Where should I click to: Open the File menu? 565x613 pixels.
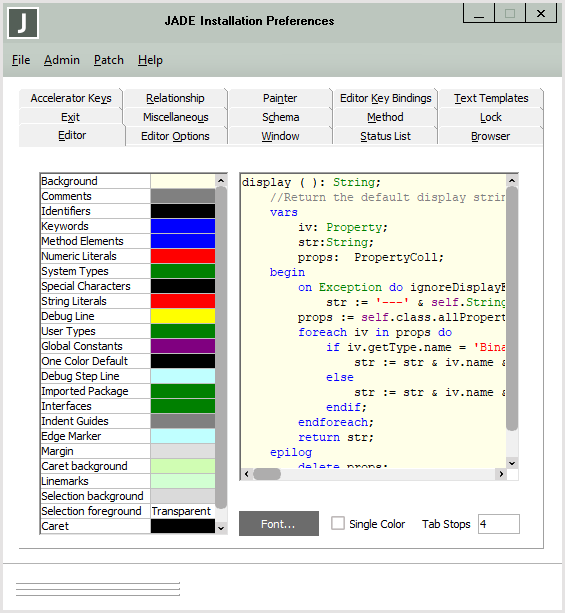tap(21, 60)
